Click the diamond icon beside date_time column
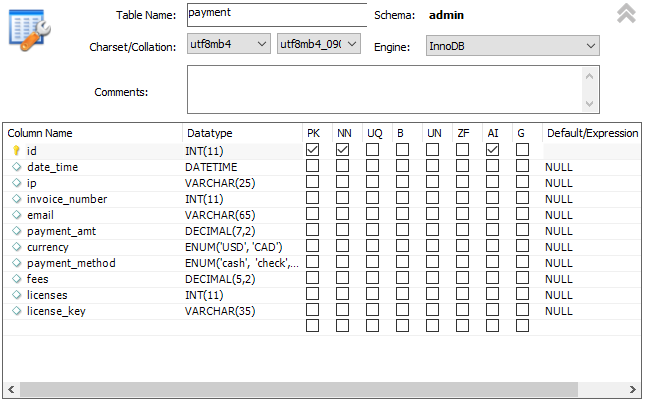645x402 pixels. (16, 167)
